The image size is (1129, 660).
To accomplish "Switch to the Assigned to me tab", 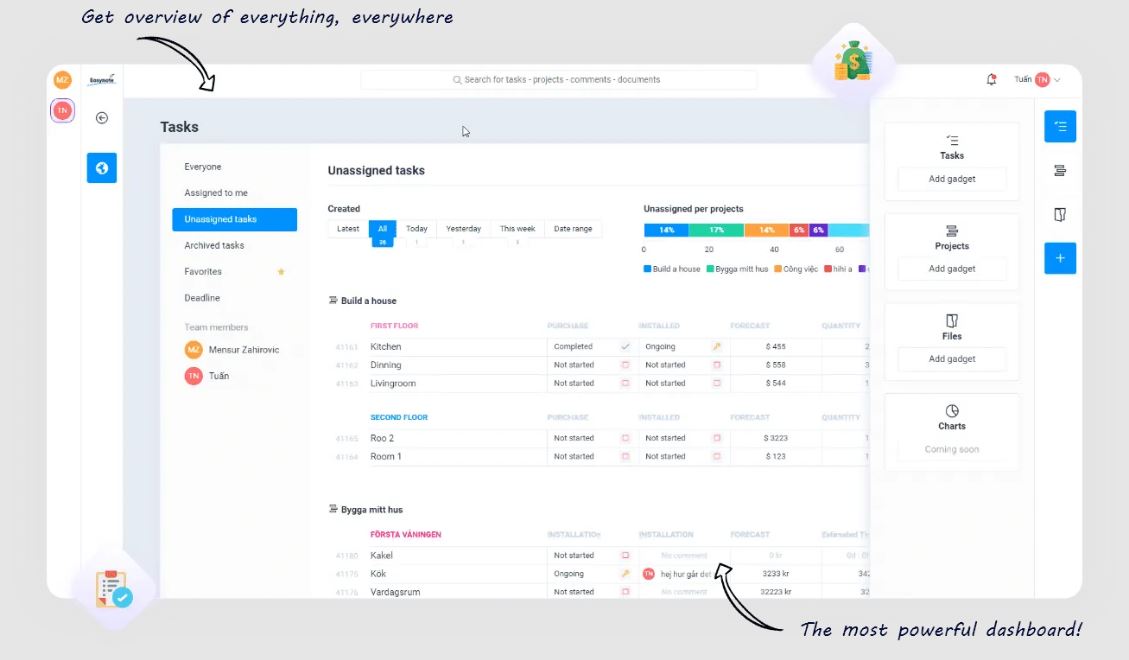I will (x=215, y=192).
